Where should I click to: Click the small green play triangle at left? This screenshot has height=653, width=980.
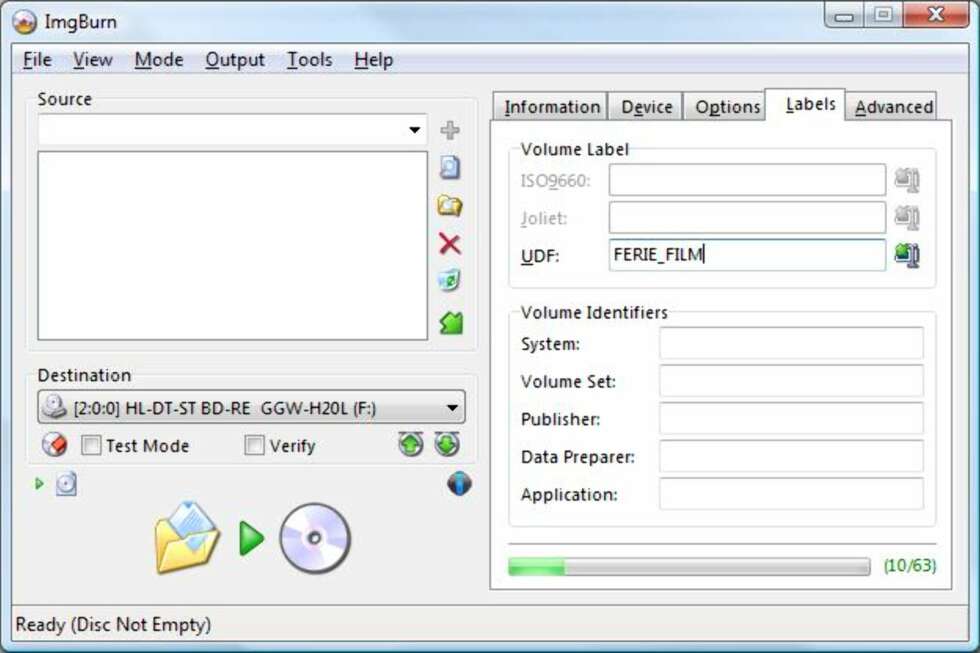tap(39, 484)
